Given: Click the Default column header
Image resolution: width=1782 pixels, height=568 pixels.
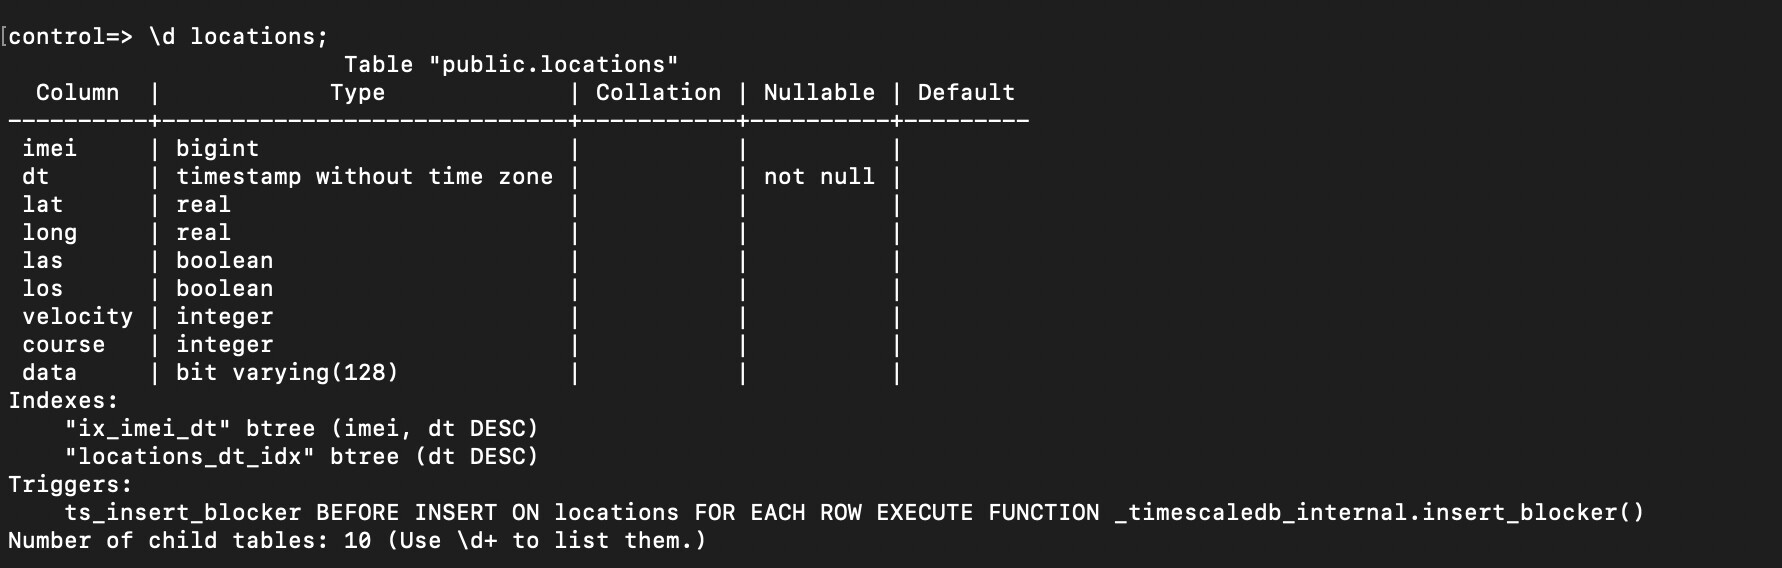Looking at the screenshot, I should (x=966, y=93).
